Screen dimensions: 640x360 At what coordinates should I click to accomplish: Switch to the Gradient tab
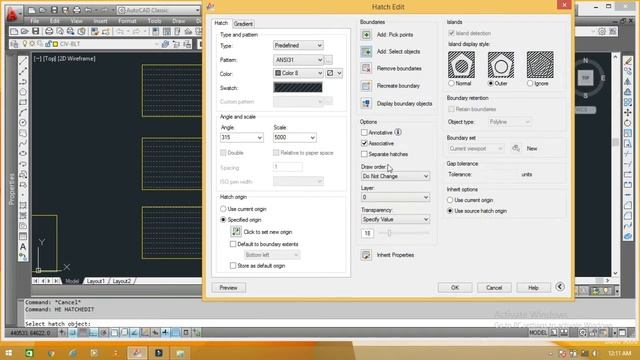pos(243,24)
